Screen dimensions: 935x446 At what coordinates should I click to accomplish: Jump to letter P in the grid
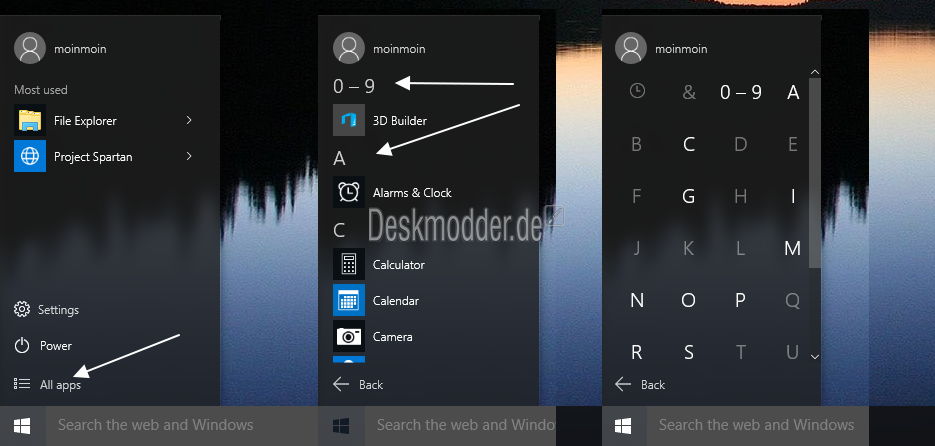(741, 300)
